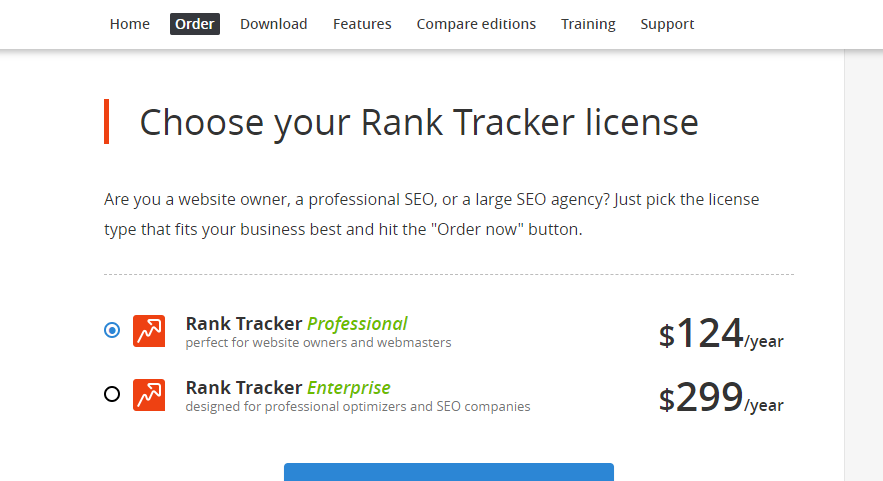Click the Enterprise description about SEO companies
Image resolution: width=883 pixels, height=481 pixels.
(358, 407)
